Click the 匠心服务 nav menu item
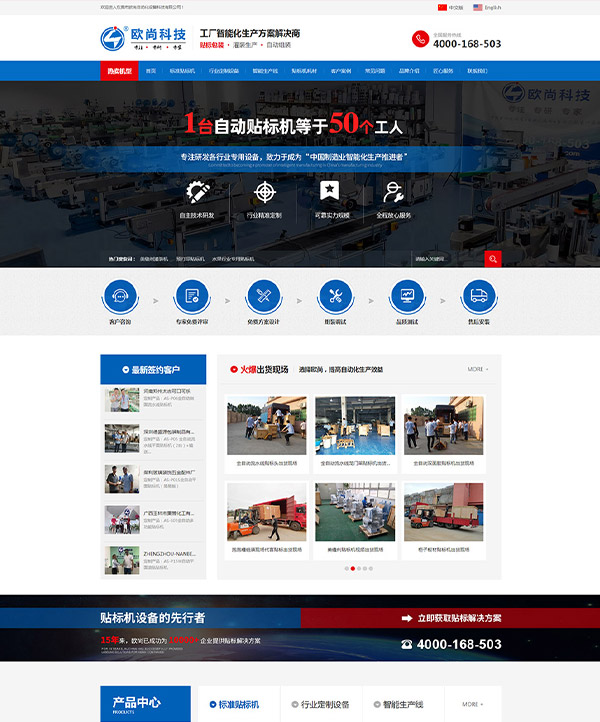Image resolution: width=600 pixels, height=722 pixels. click(x=443, y=71)
